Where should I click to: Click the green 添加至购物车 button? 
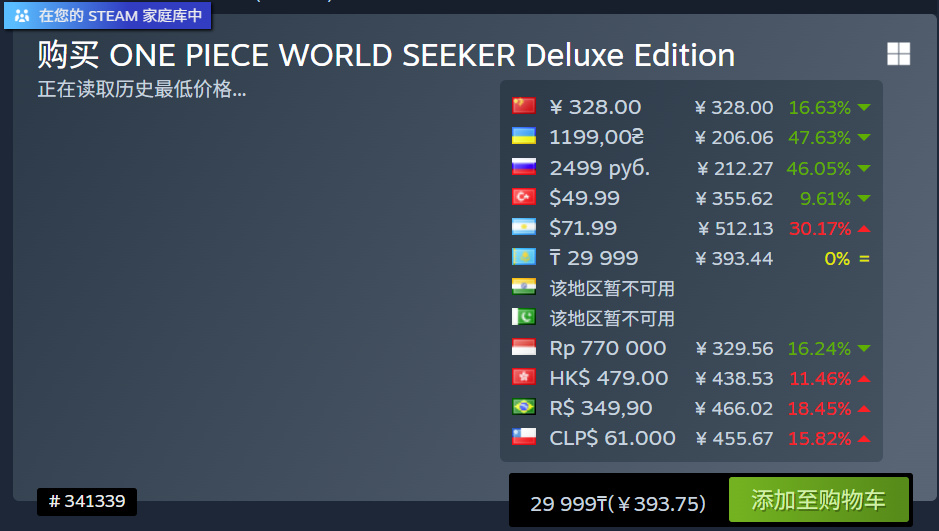819,499
